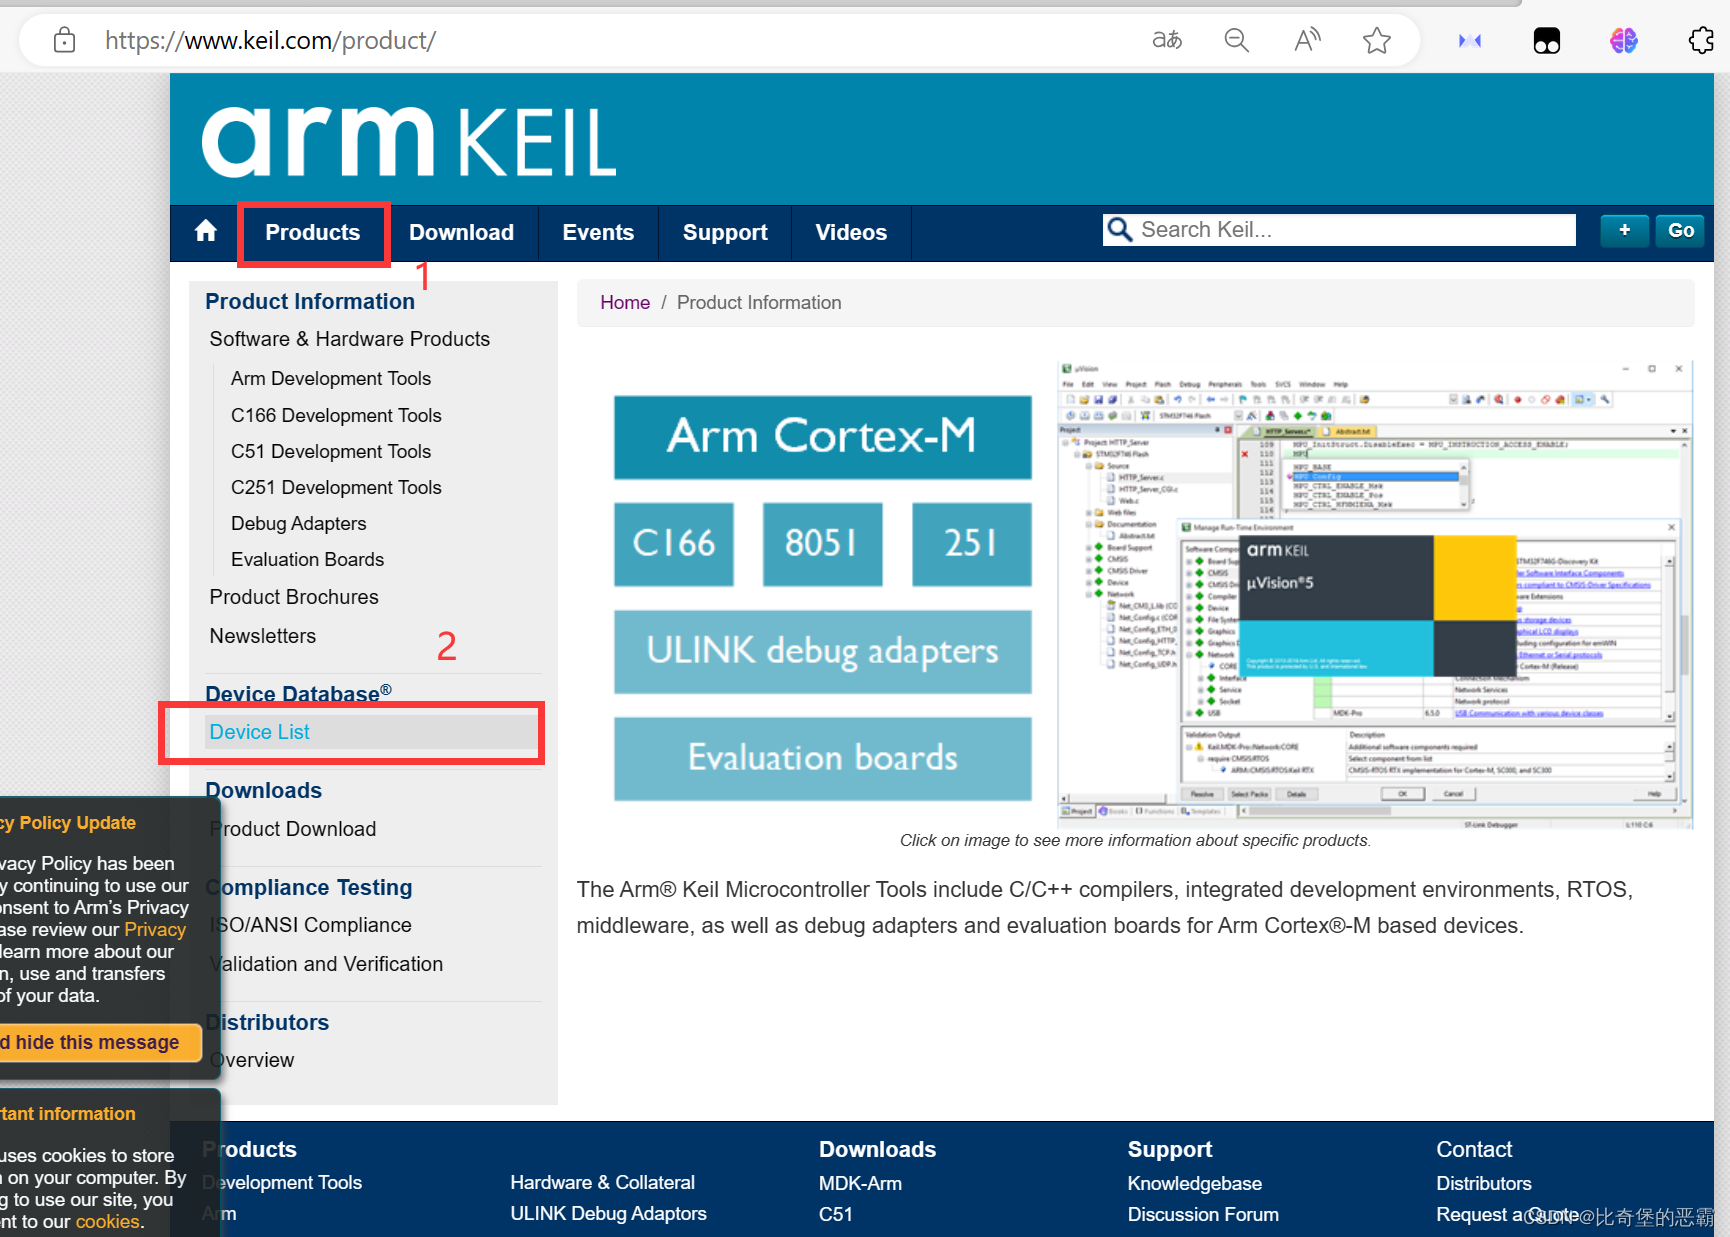
Task: Click the arm KEIL logo
Action: pos(409,141)
